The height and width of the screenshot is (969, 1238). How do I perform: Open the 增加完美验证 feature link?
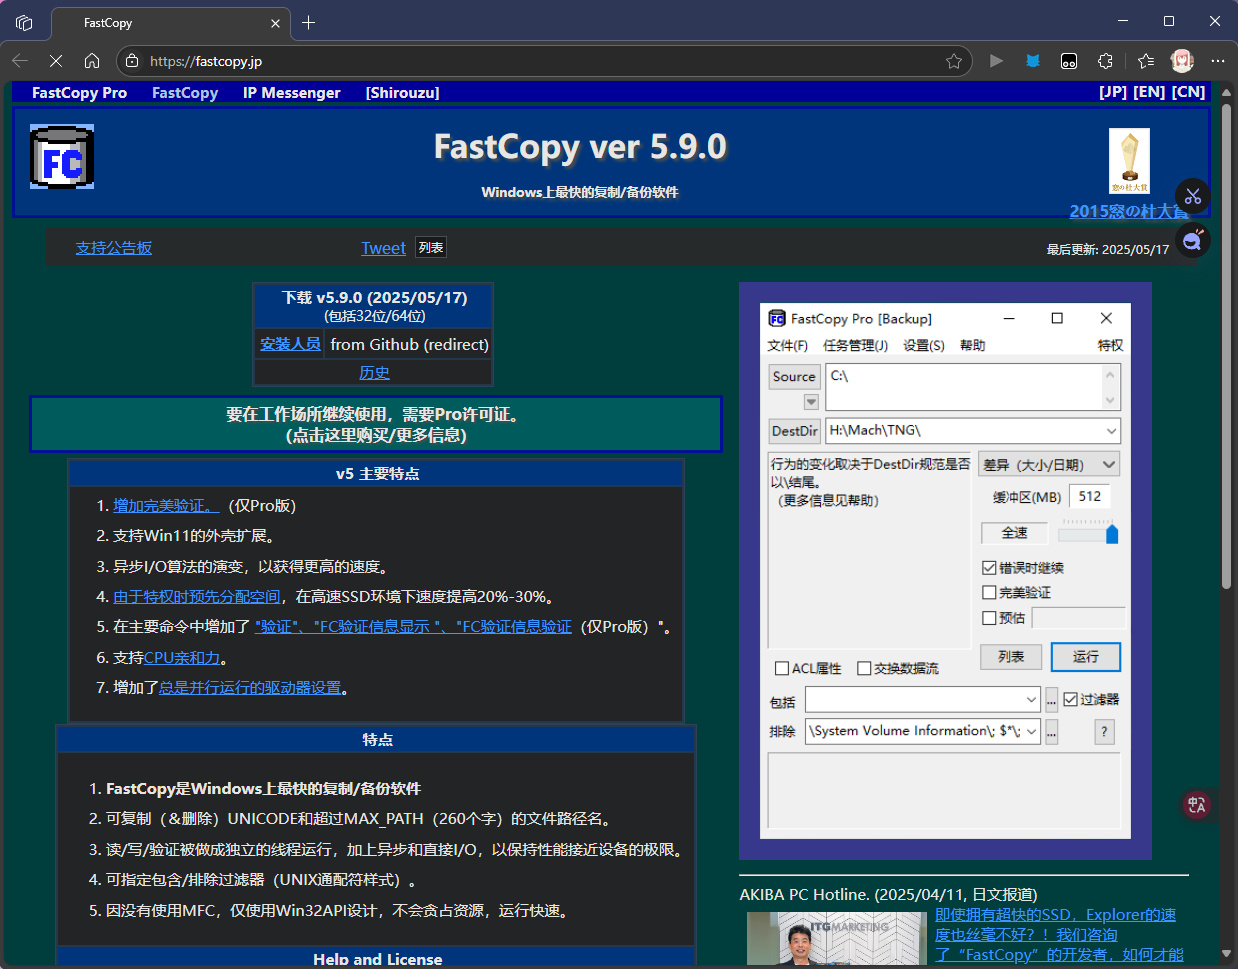click(x=166, y=505)
